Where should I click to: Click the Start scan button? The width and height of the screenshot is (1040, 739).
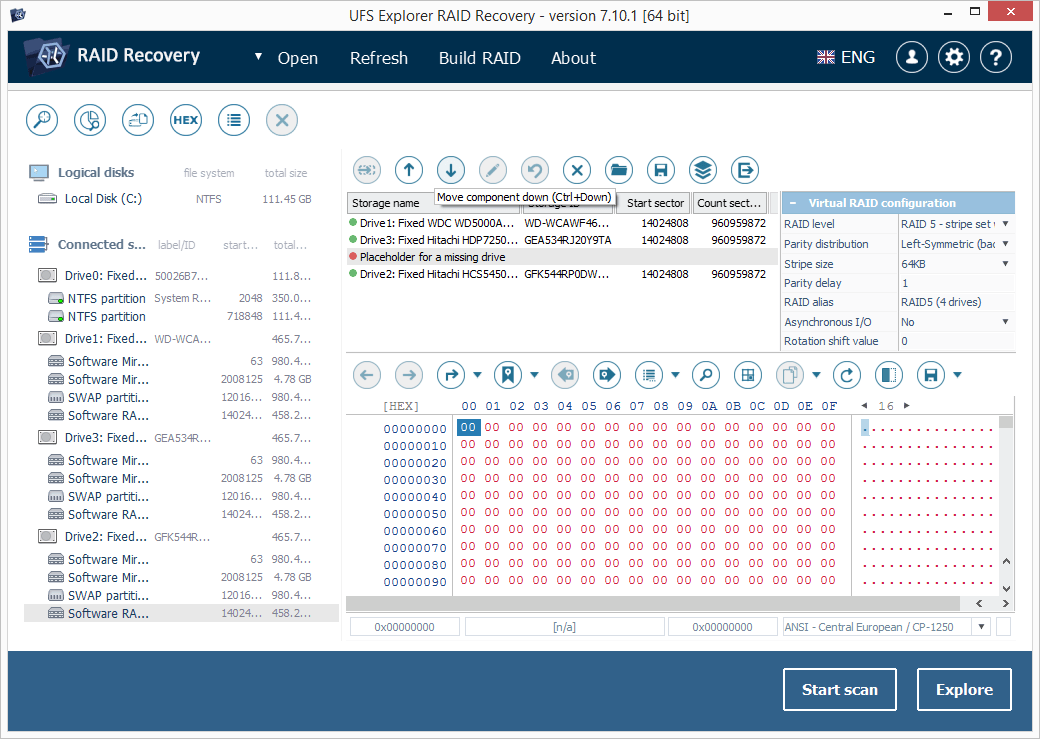coord(840,690)
